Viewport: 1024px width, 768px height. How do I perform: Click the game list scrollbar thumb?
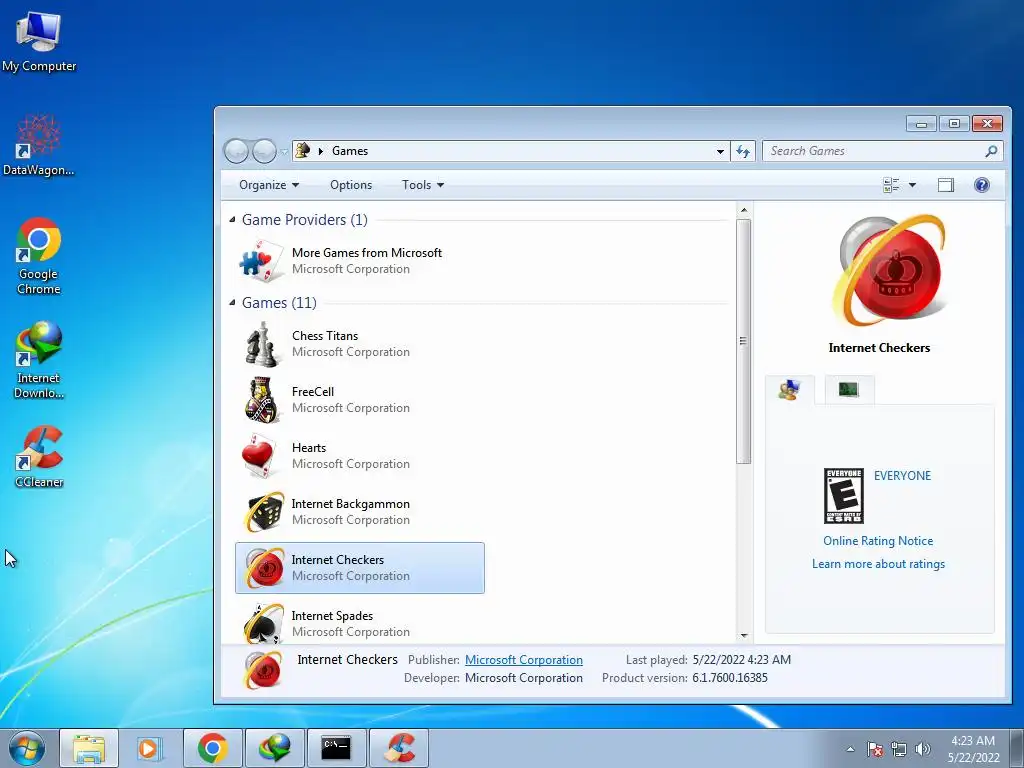743,341
